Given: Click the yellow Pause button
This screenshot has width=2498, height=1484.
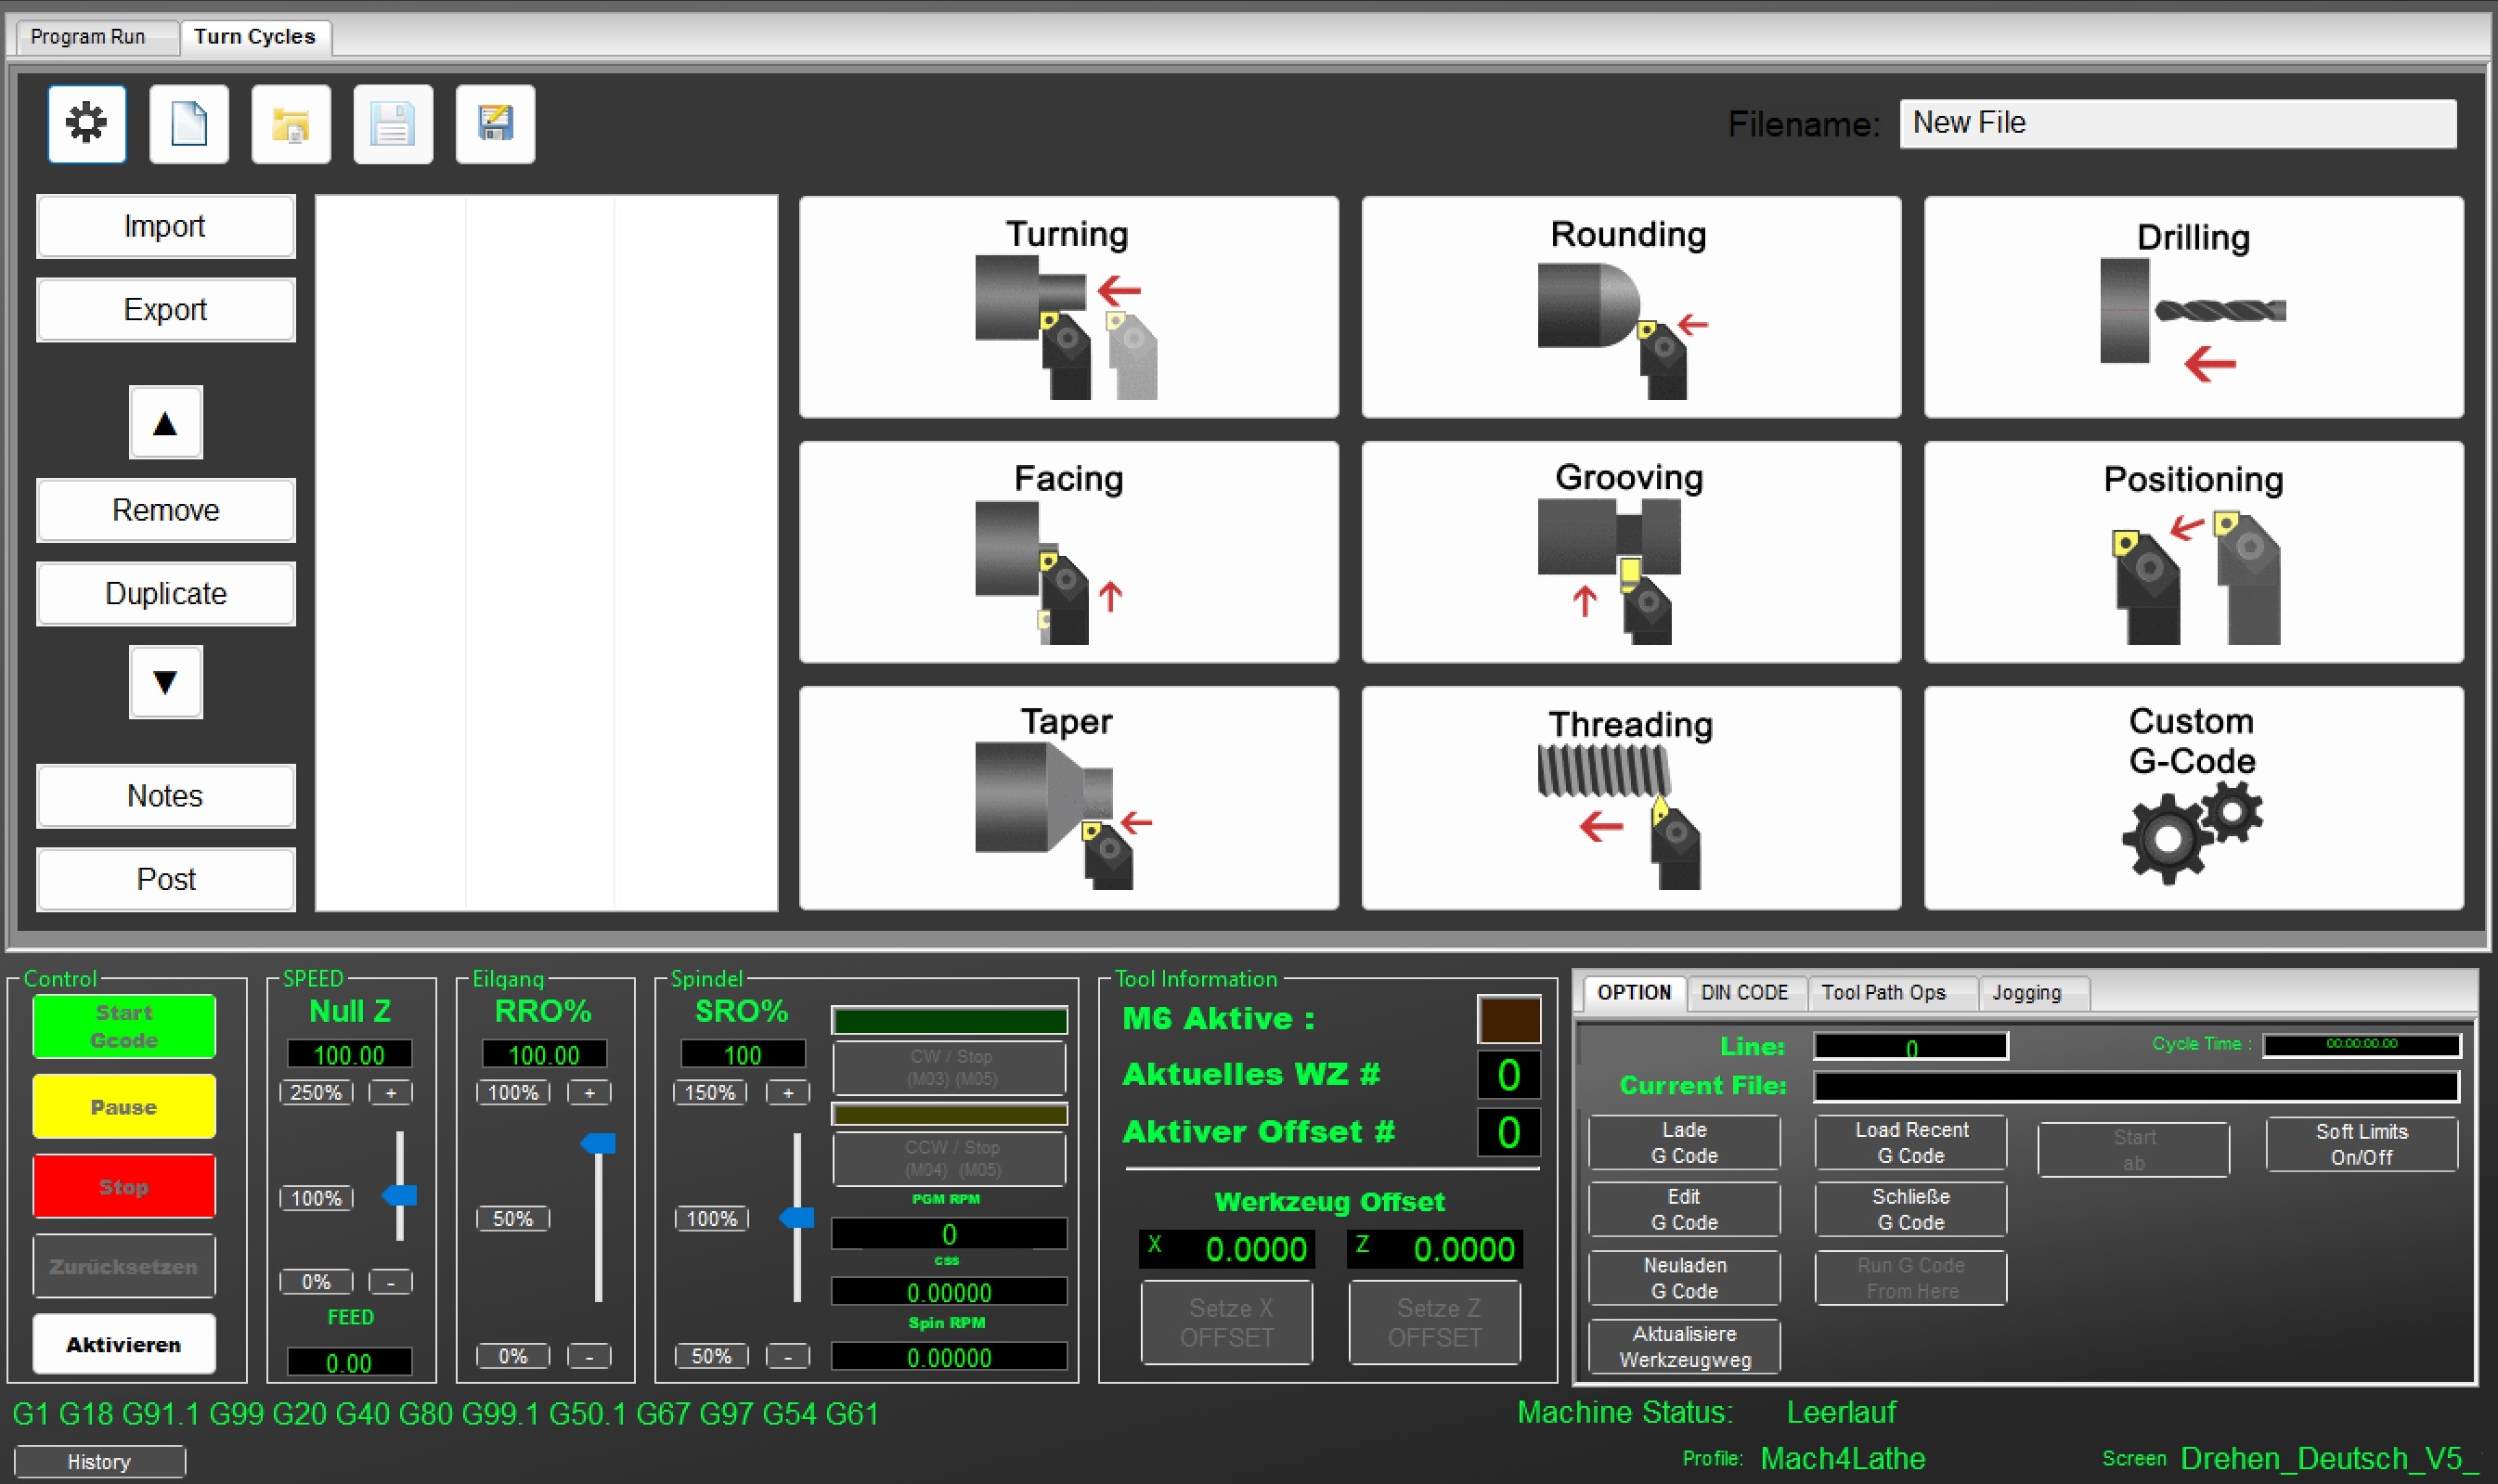Looking at the screenshot, I should pos(124,1107).
